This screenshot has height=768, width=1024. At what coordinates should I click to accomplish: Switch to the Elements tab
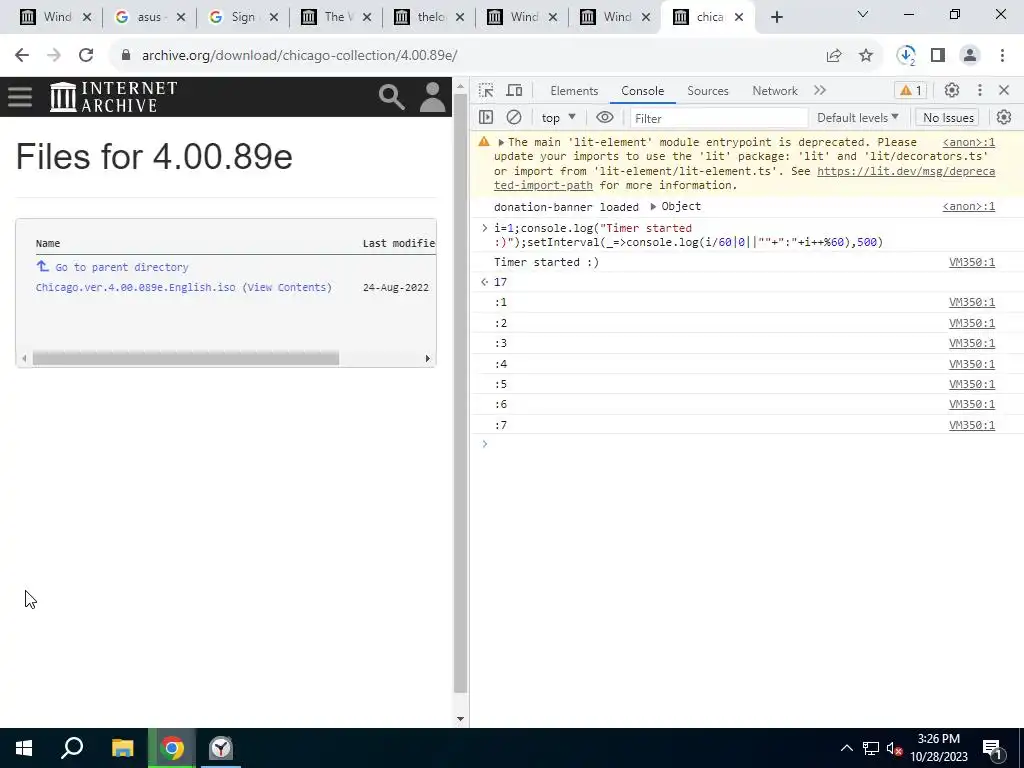(574, 91)
